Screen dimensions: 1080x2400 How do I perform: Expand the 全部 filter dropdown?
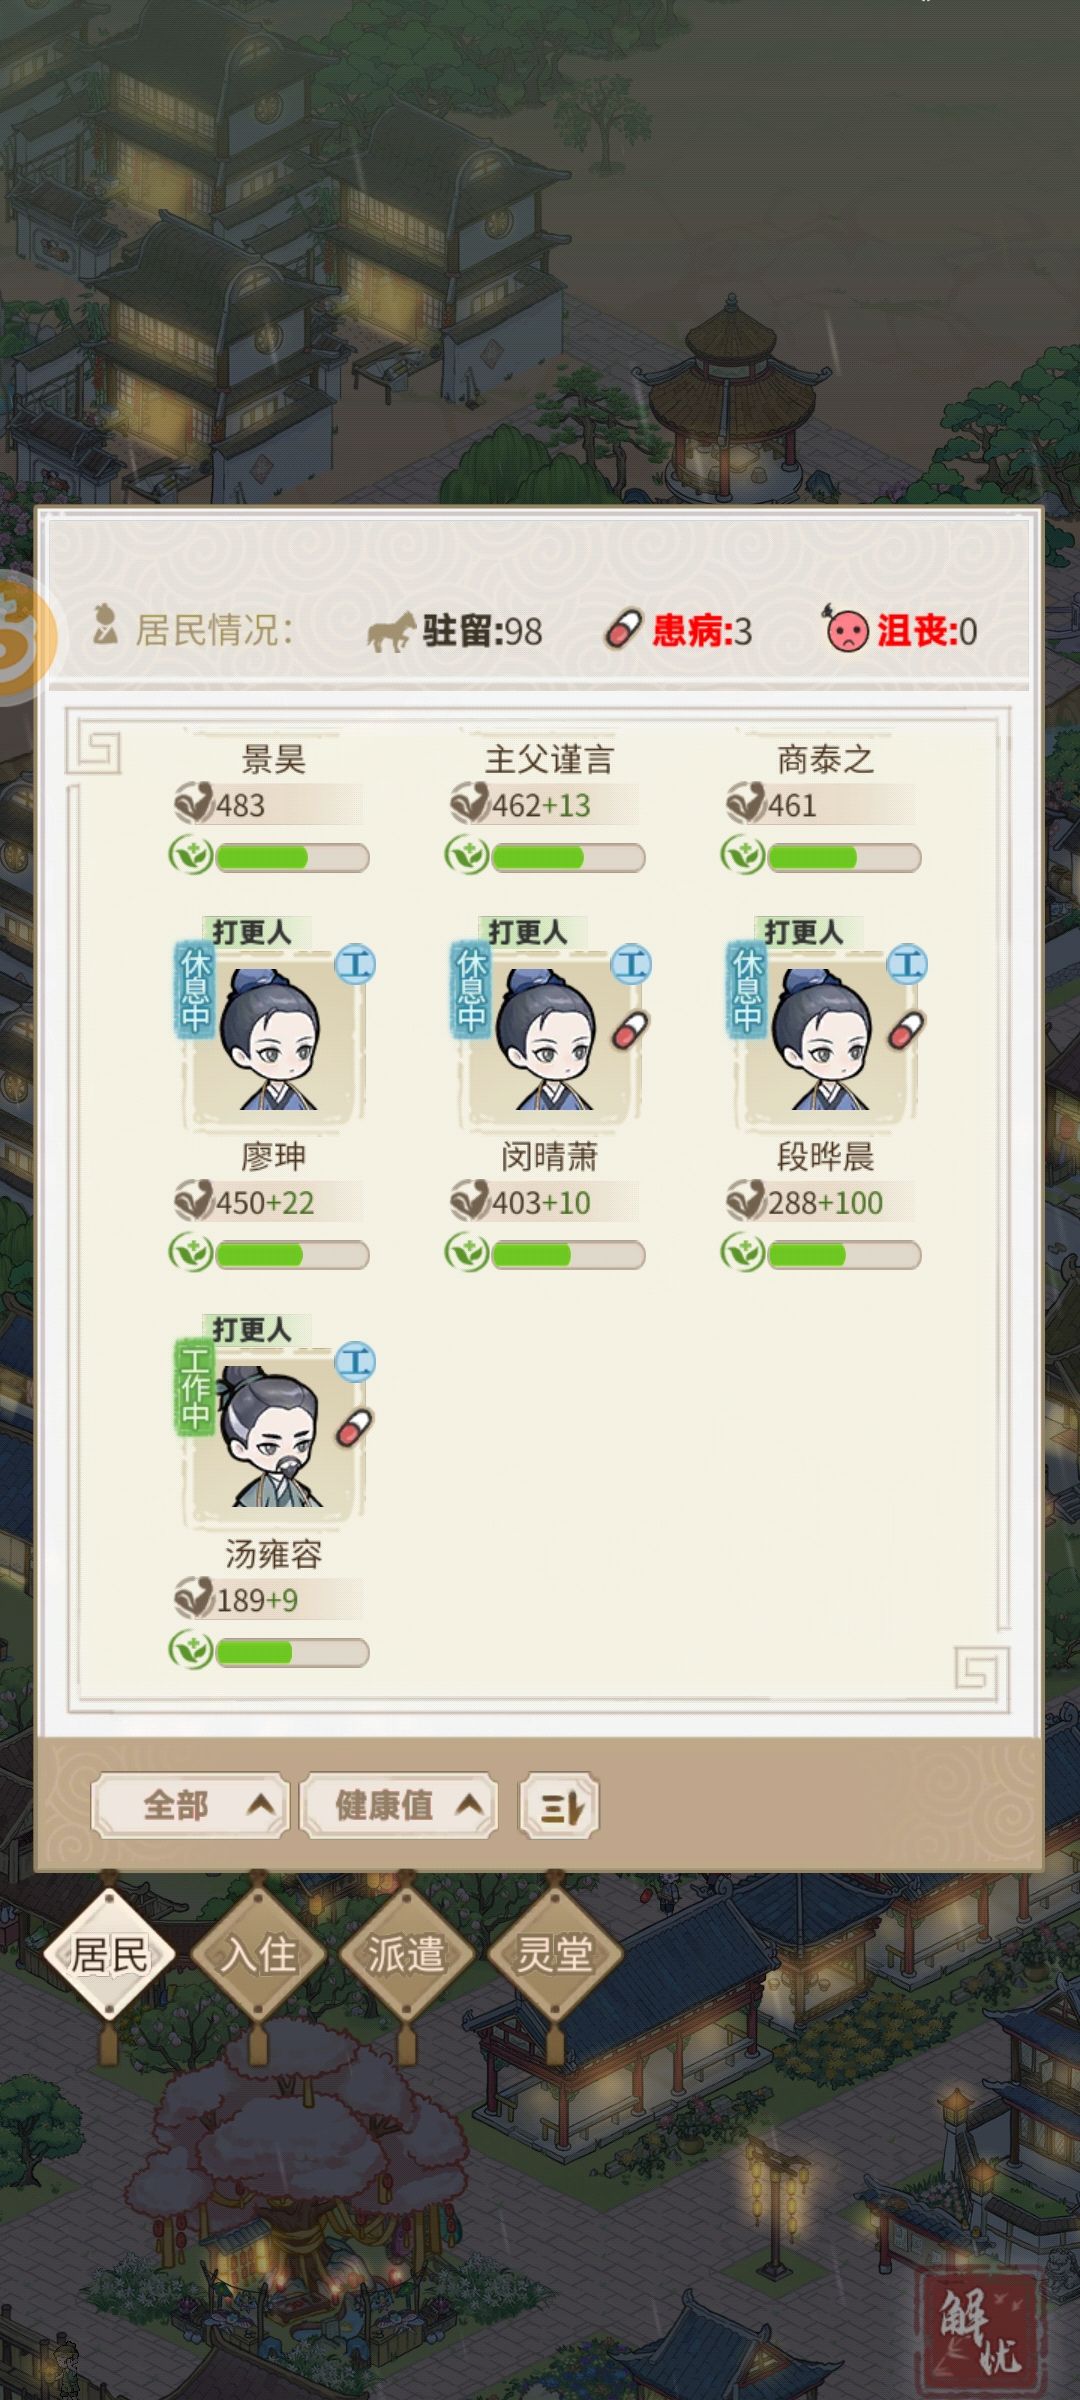(191, 1806)
